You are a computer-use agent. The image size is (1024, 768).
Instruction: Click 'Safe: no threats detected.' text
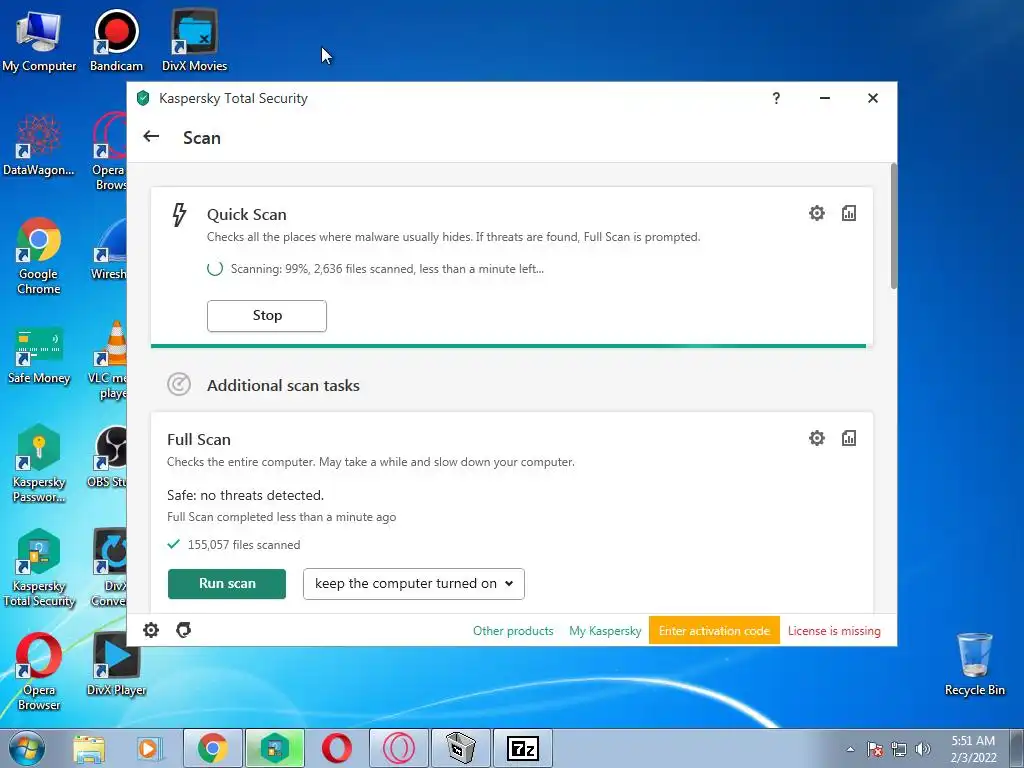click(x=245, y=495)
